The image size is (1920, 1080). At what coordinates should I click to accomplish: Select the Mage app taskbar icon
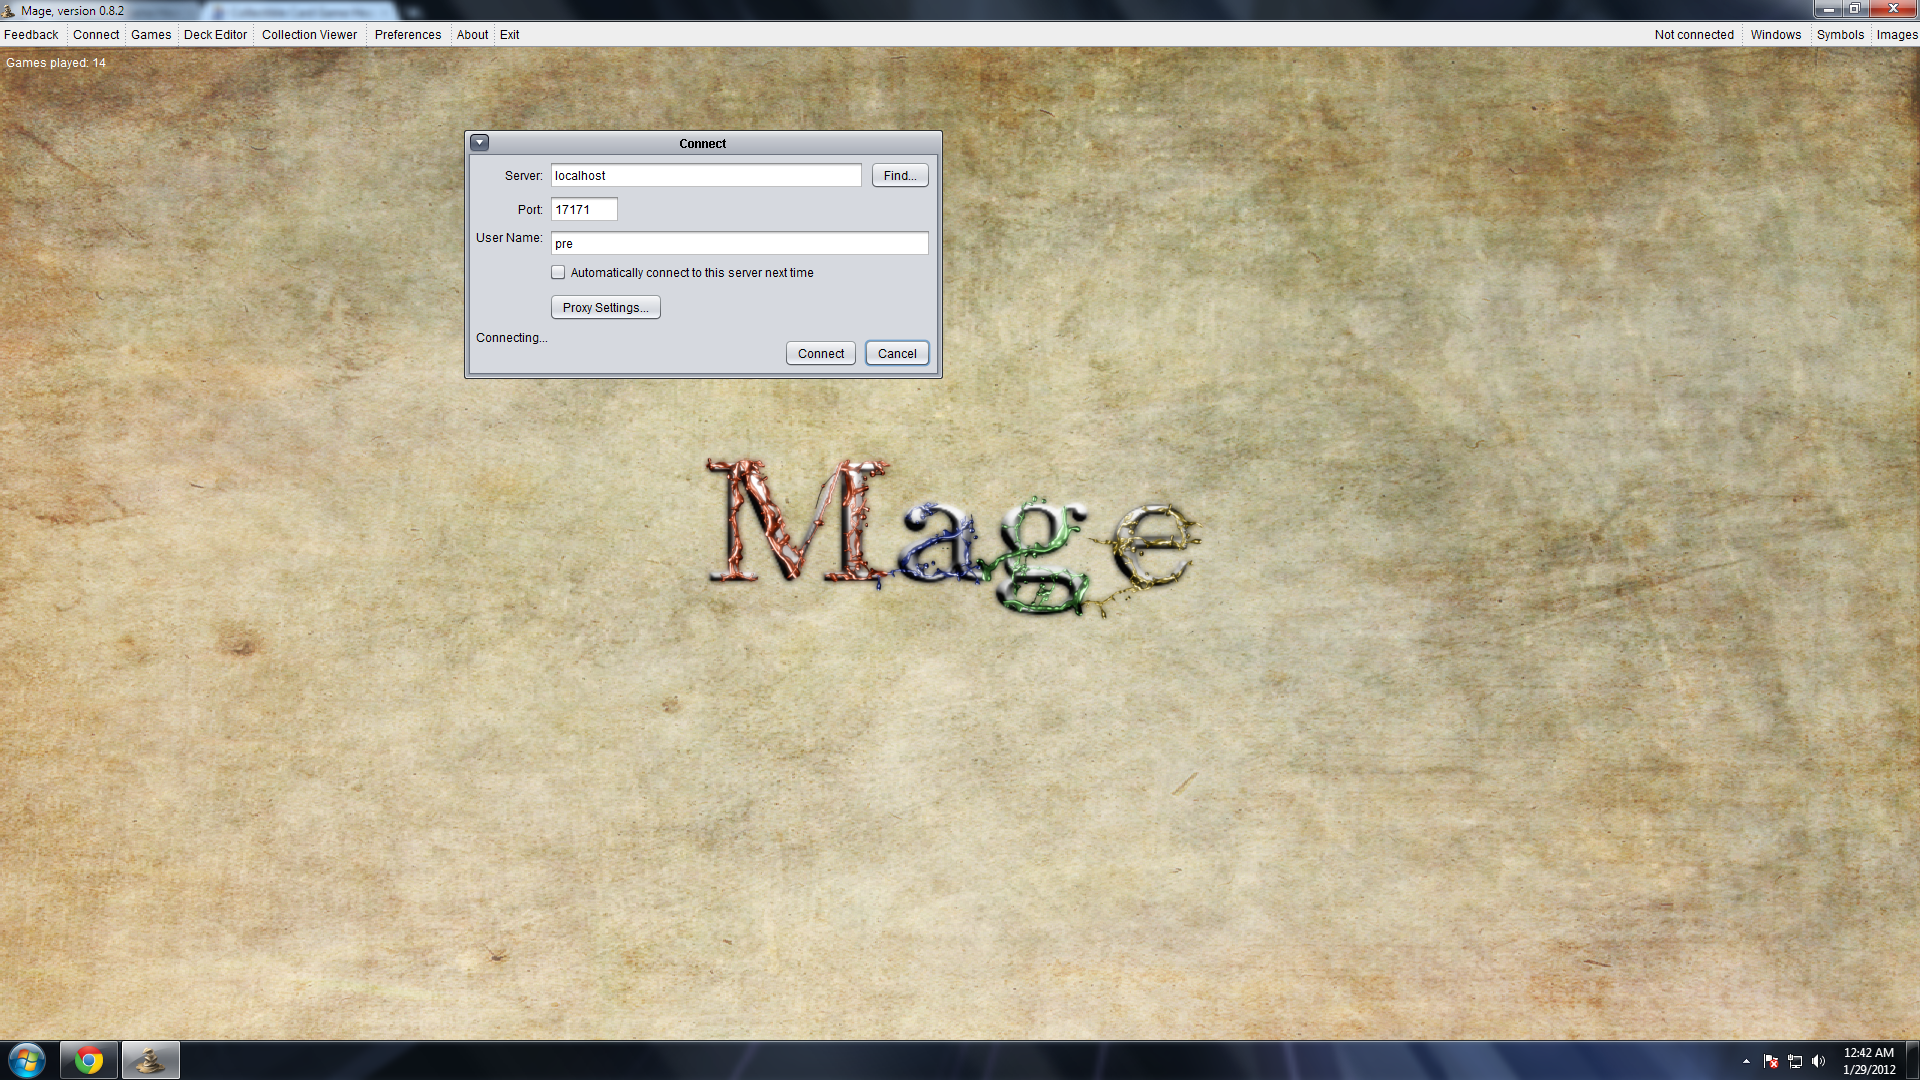coord(151,1060)
